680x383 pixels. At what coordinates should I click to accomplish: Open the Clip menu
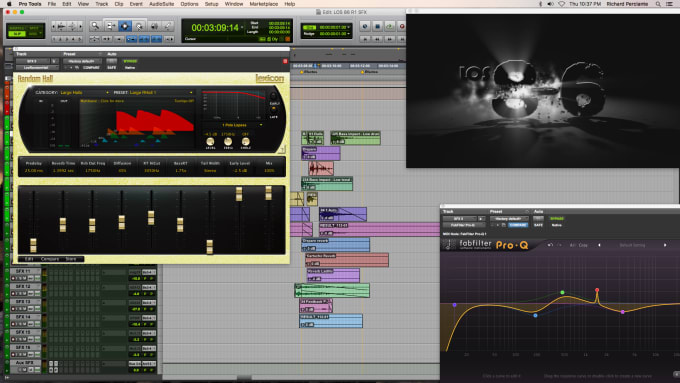point(119,4)
